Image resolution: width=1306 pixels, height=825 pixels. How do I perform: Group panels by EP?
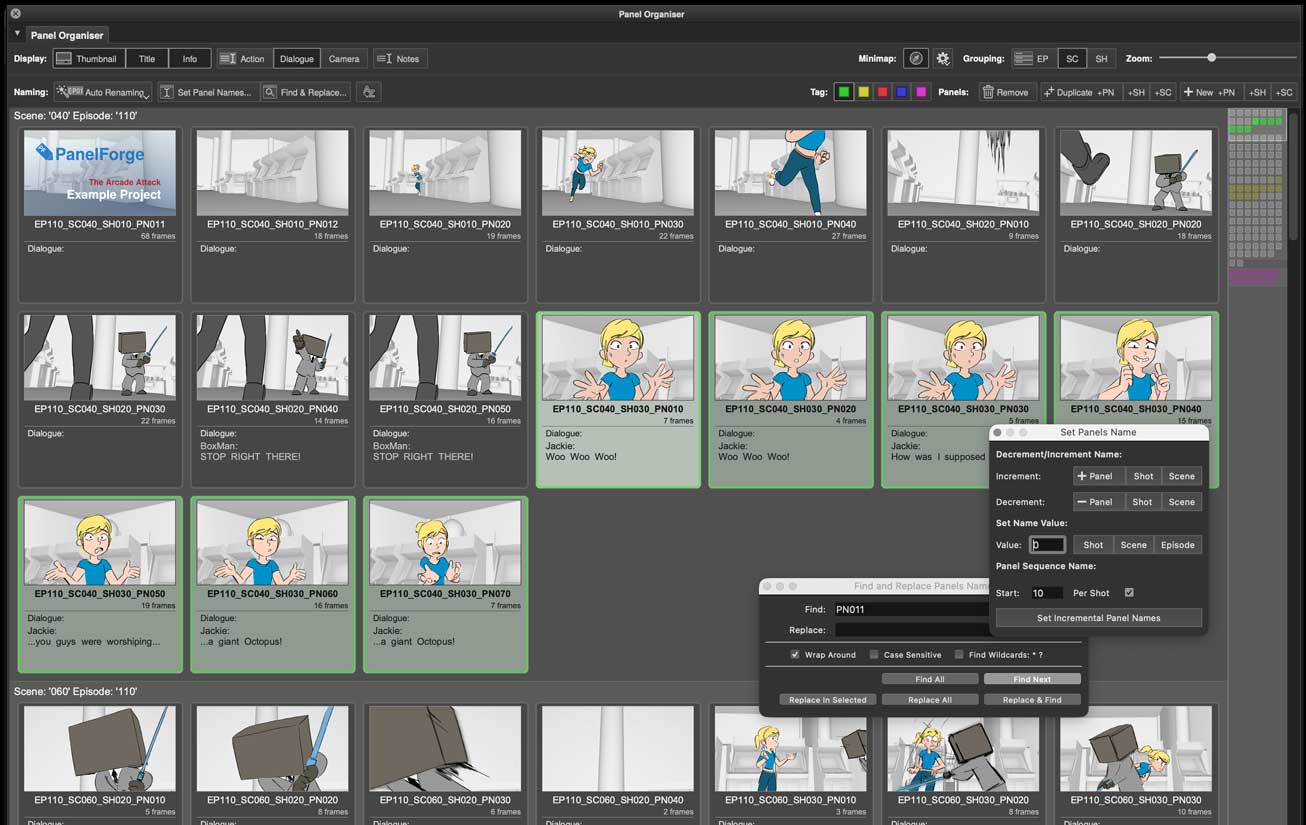(x=1033, y=59)
